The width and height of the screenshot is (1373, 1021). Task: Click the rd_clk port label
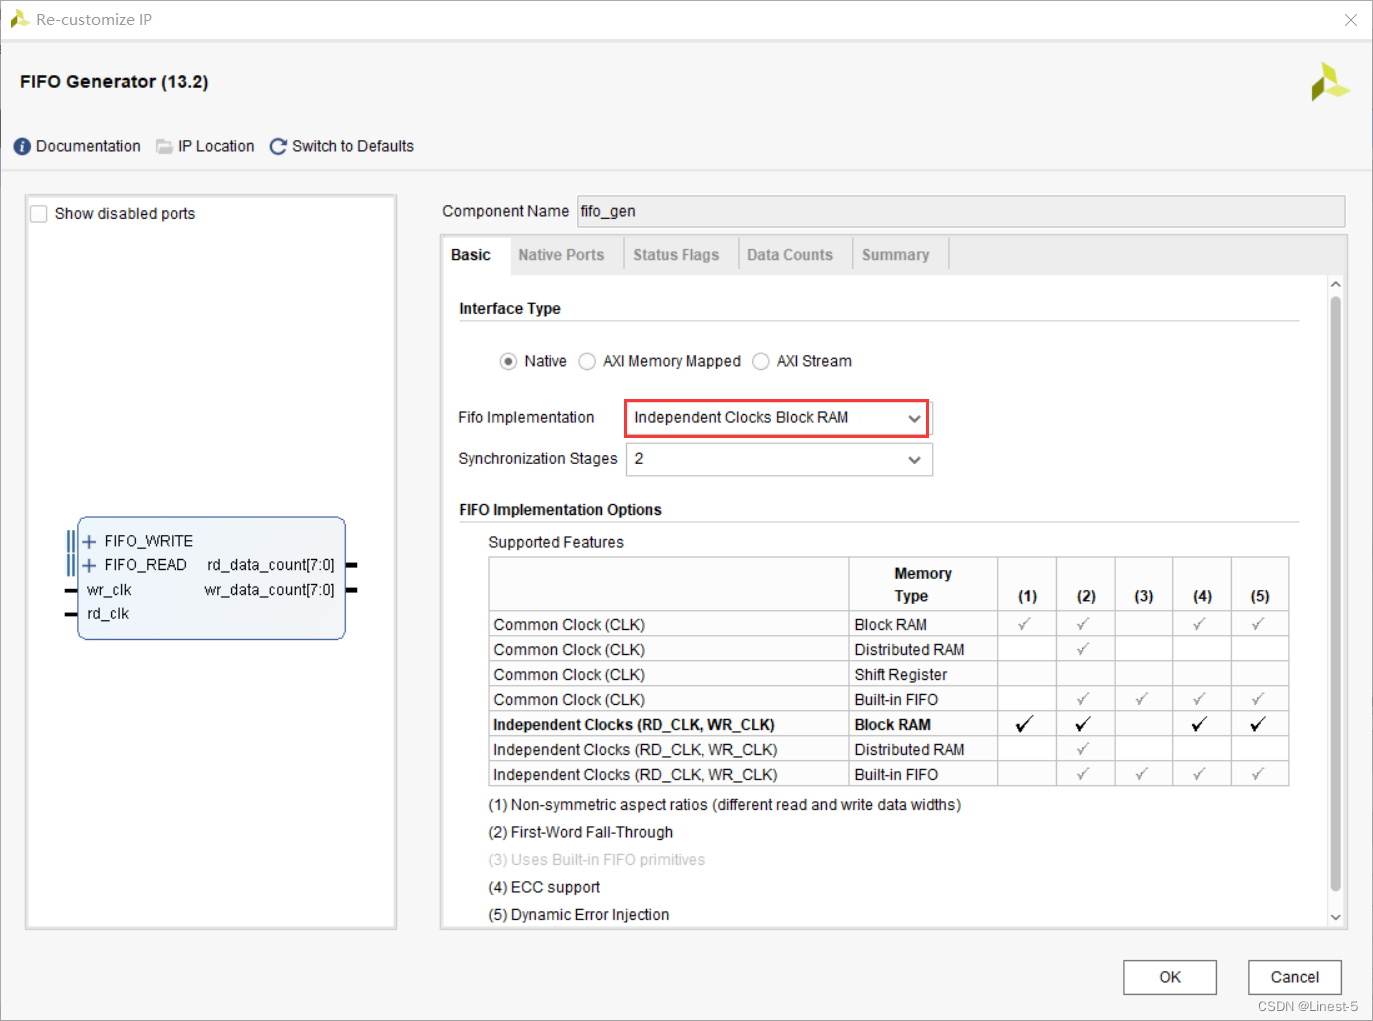[108, 614]
